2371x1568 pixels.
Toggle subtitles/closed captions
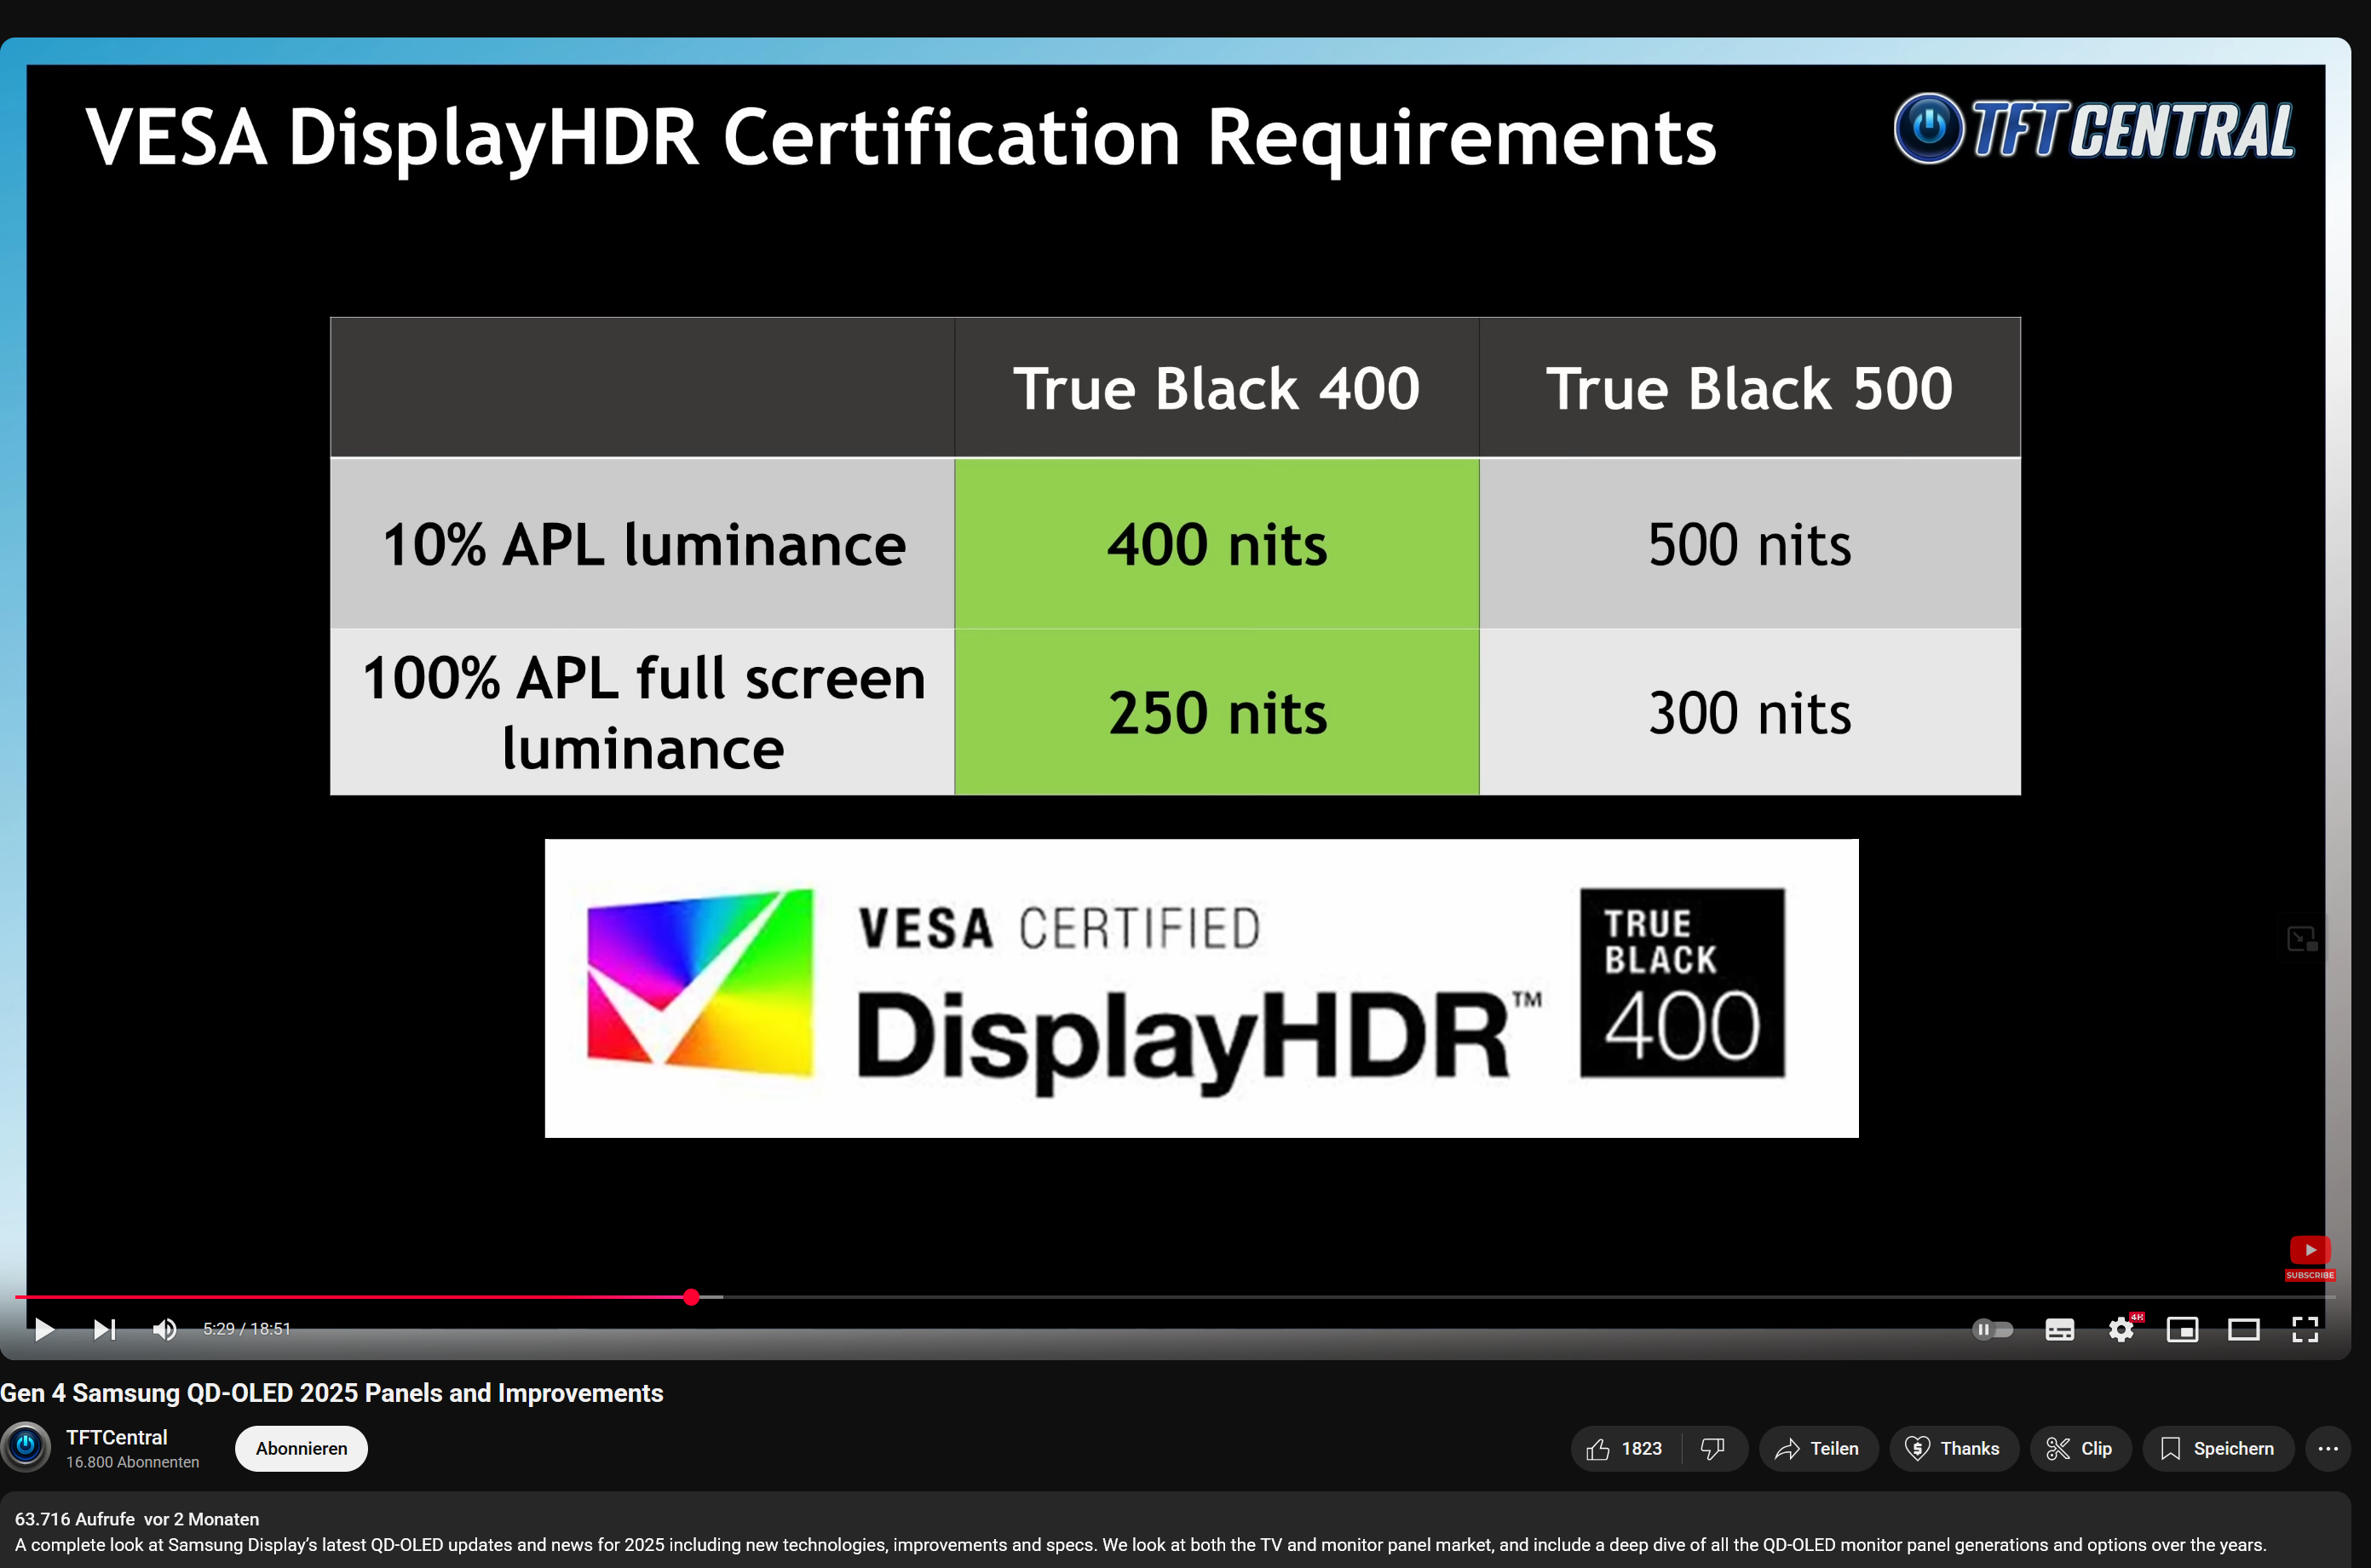[2059, 1329]
